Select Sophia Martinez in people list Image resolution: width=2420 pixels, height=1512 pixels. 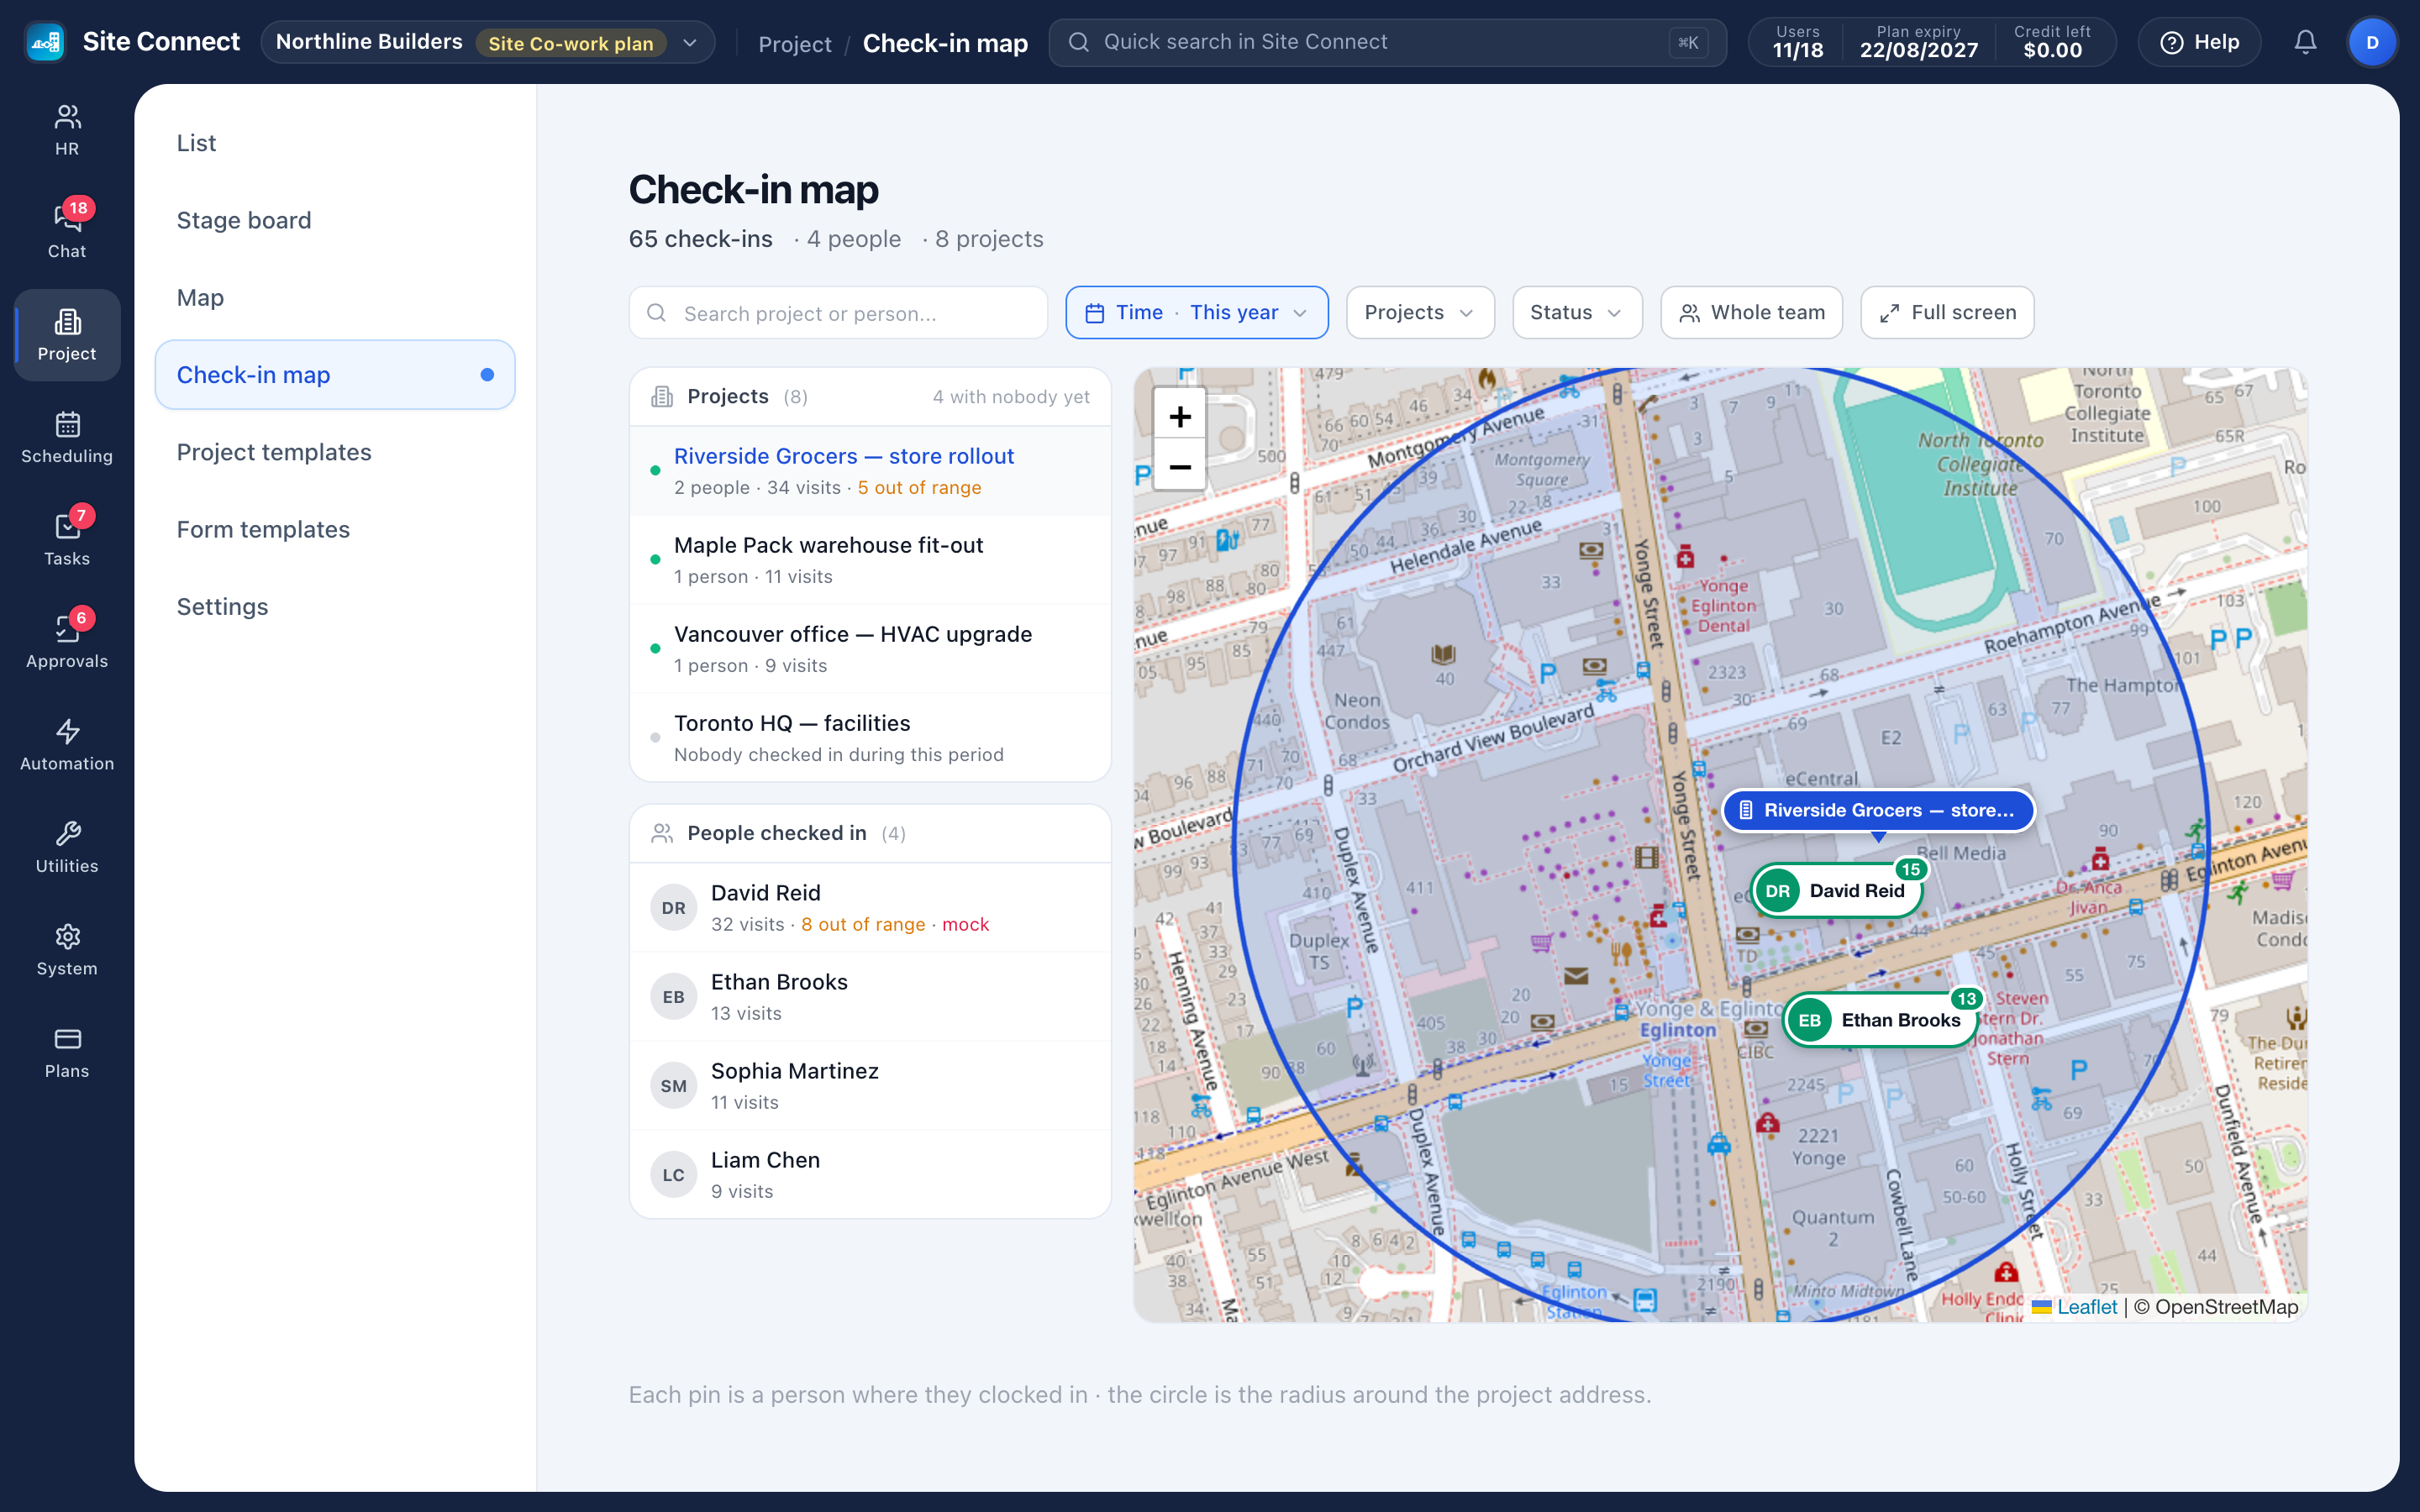tap(870, 1086)
